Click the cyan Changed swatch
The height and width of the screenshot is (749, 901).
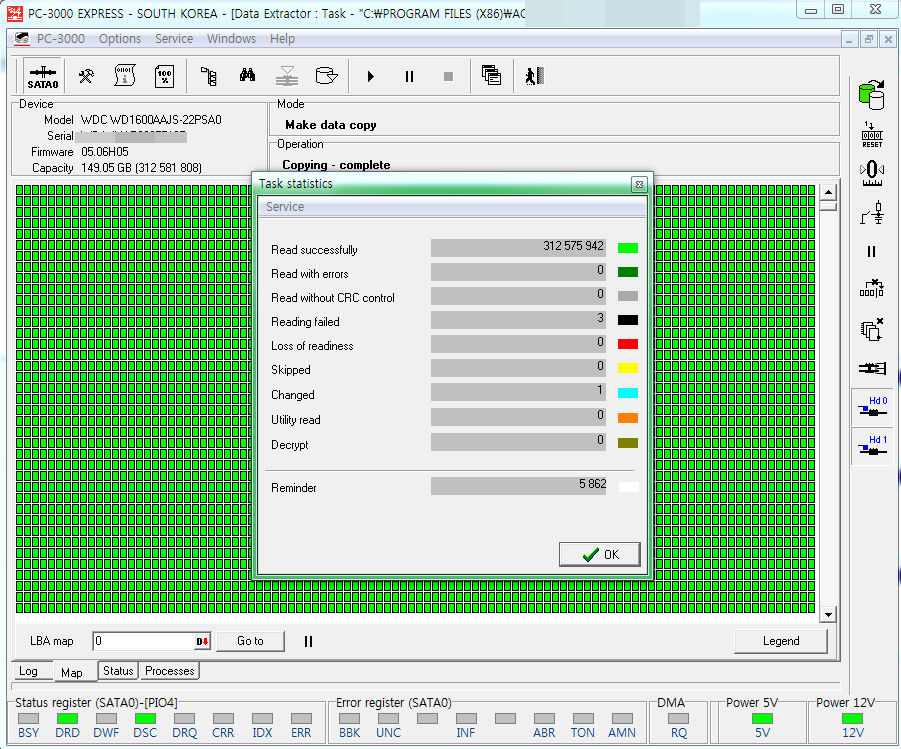coord(627,393)
